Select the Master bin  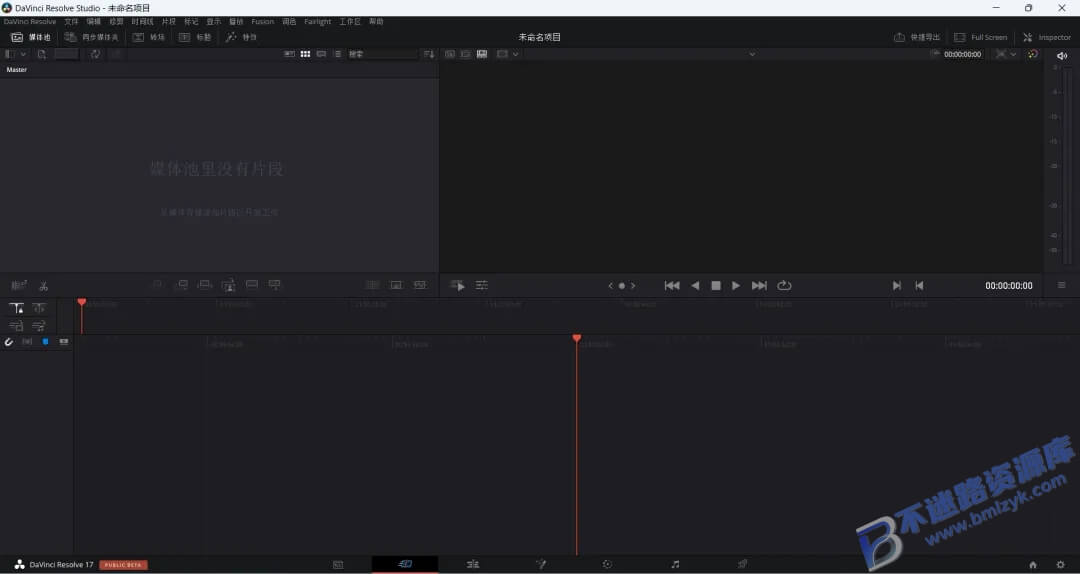click(17, 70)
